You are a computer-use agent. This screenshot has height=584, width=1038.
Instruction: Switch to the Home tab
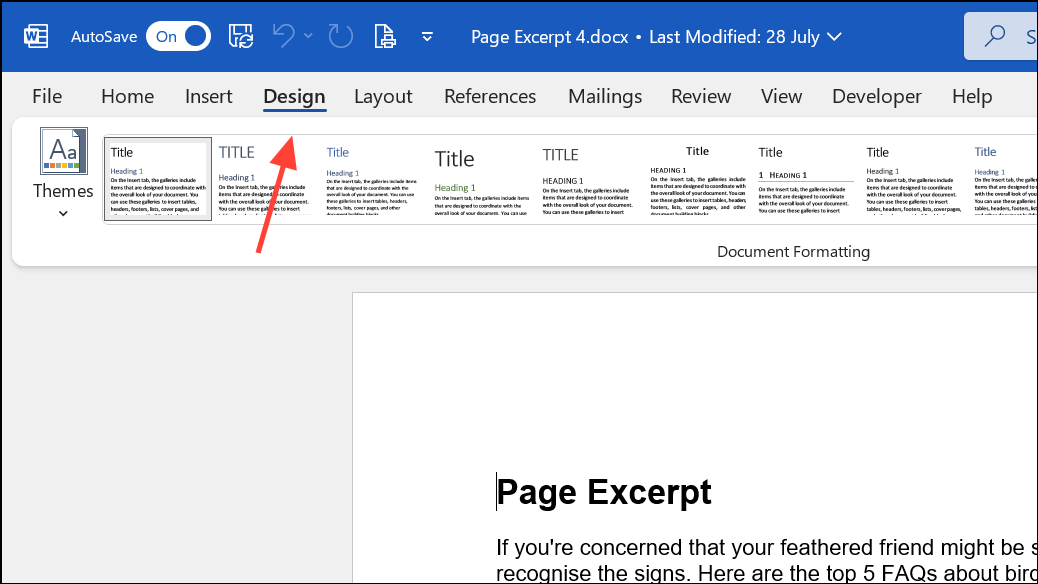127,96
